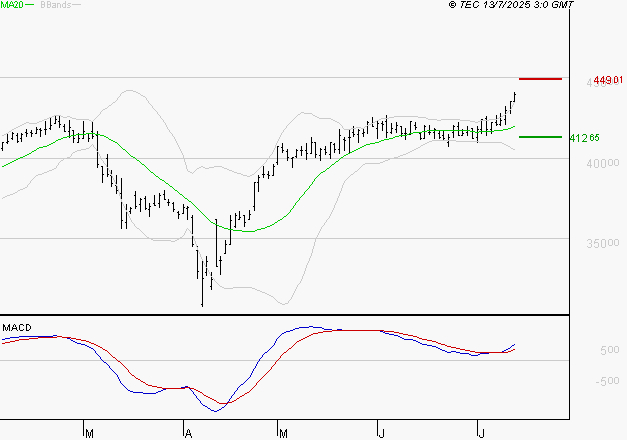Select the 412.65 support price label
Viewport: 627px width, 440px height.
[583, 138]
